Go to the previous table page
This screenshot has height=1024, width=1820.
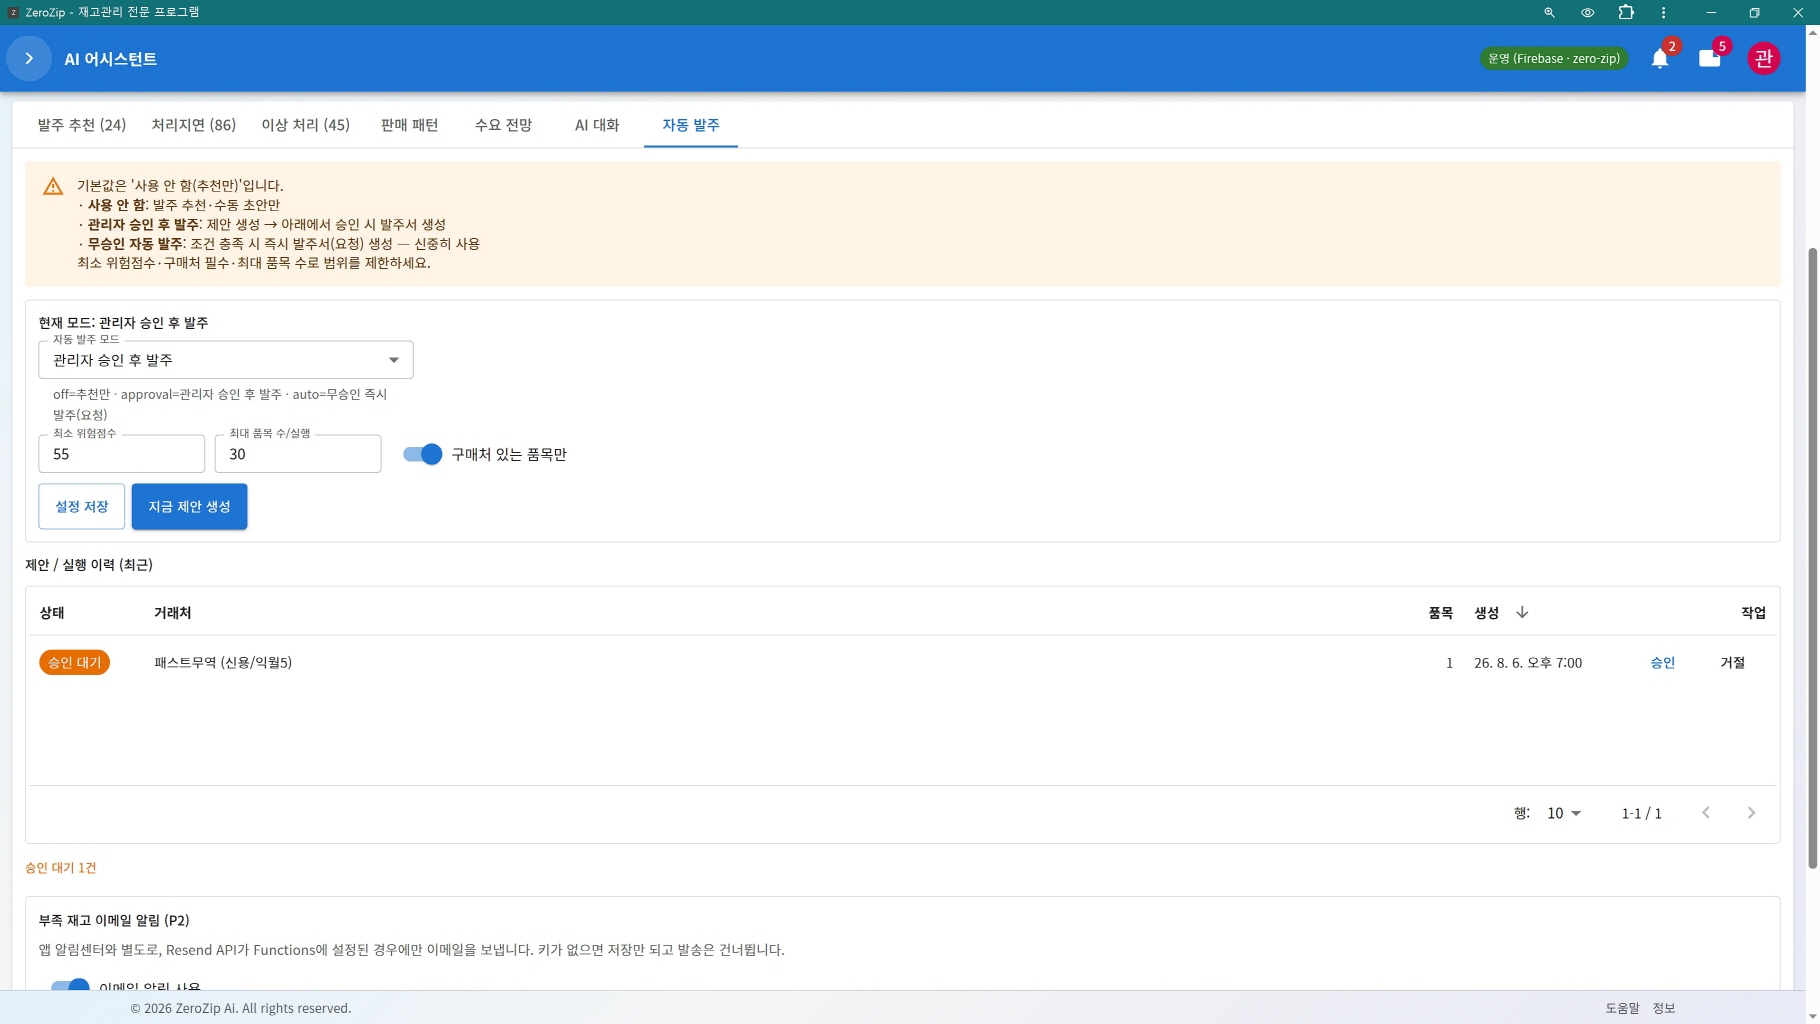pyautogui.click(x=1706, y=813)
